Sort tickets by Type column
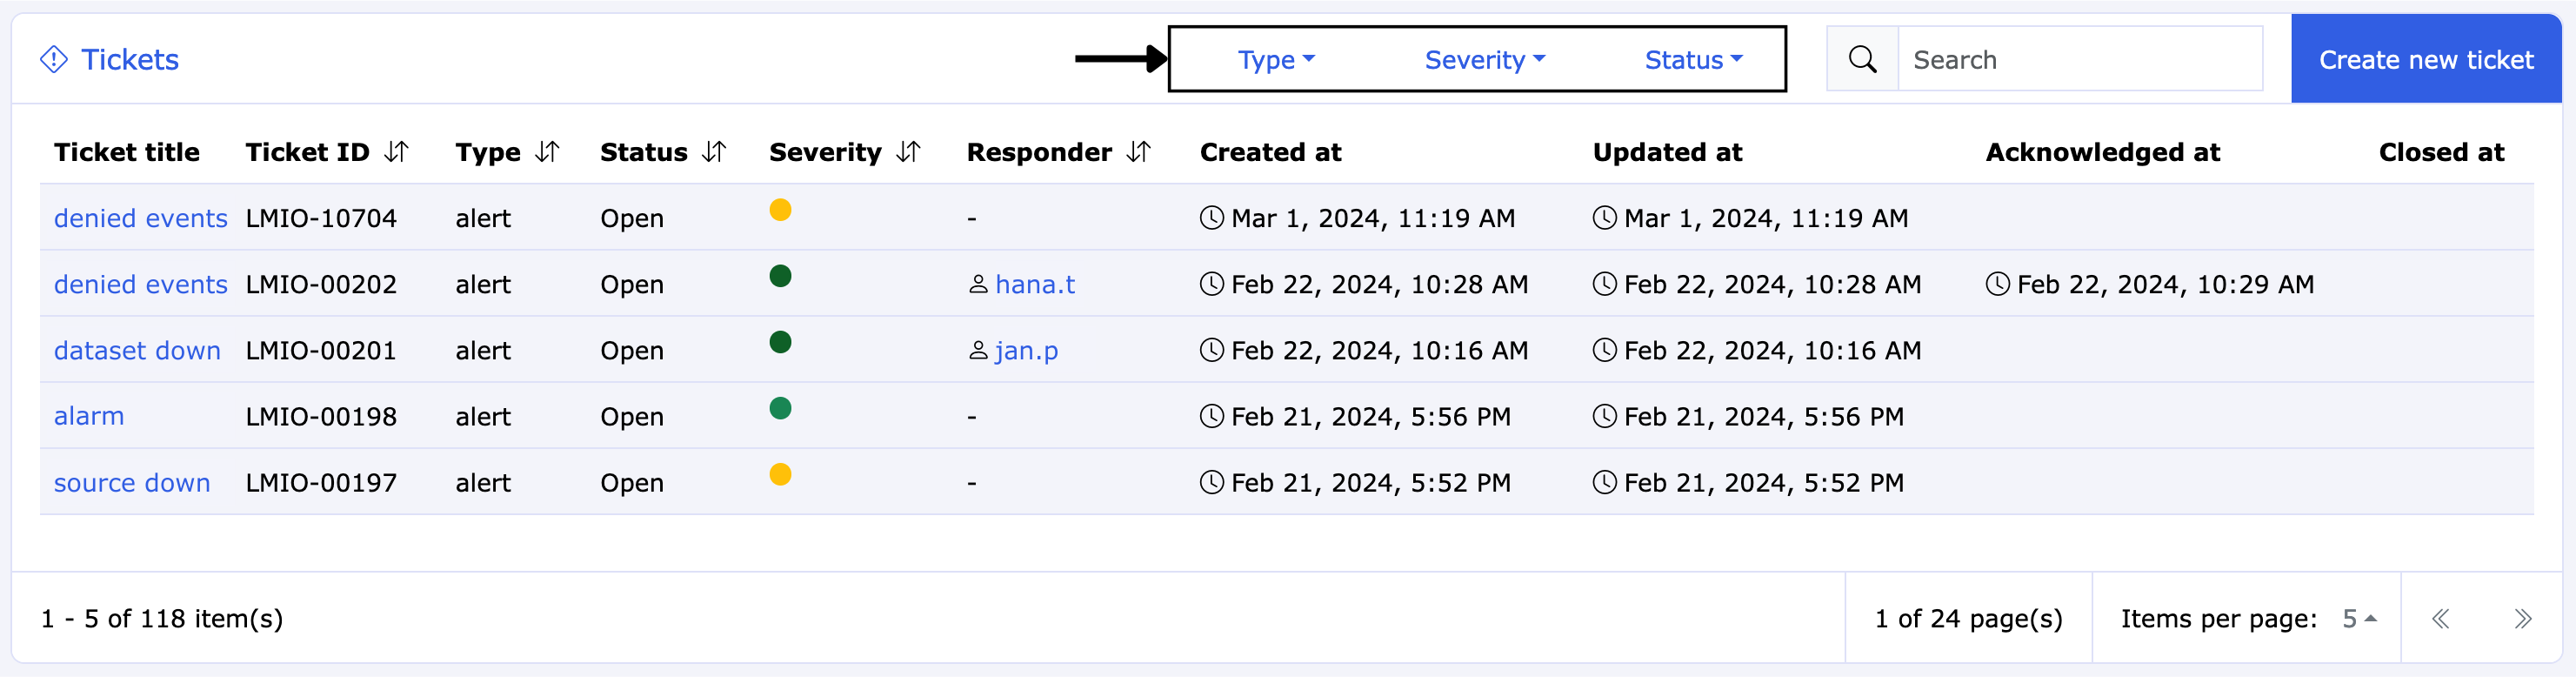This screenshot has width=2576, height=677. [x=547, y=152]
